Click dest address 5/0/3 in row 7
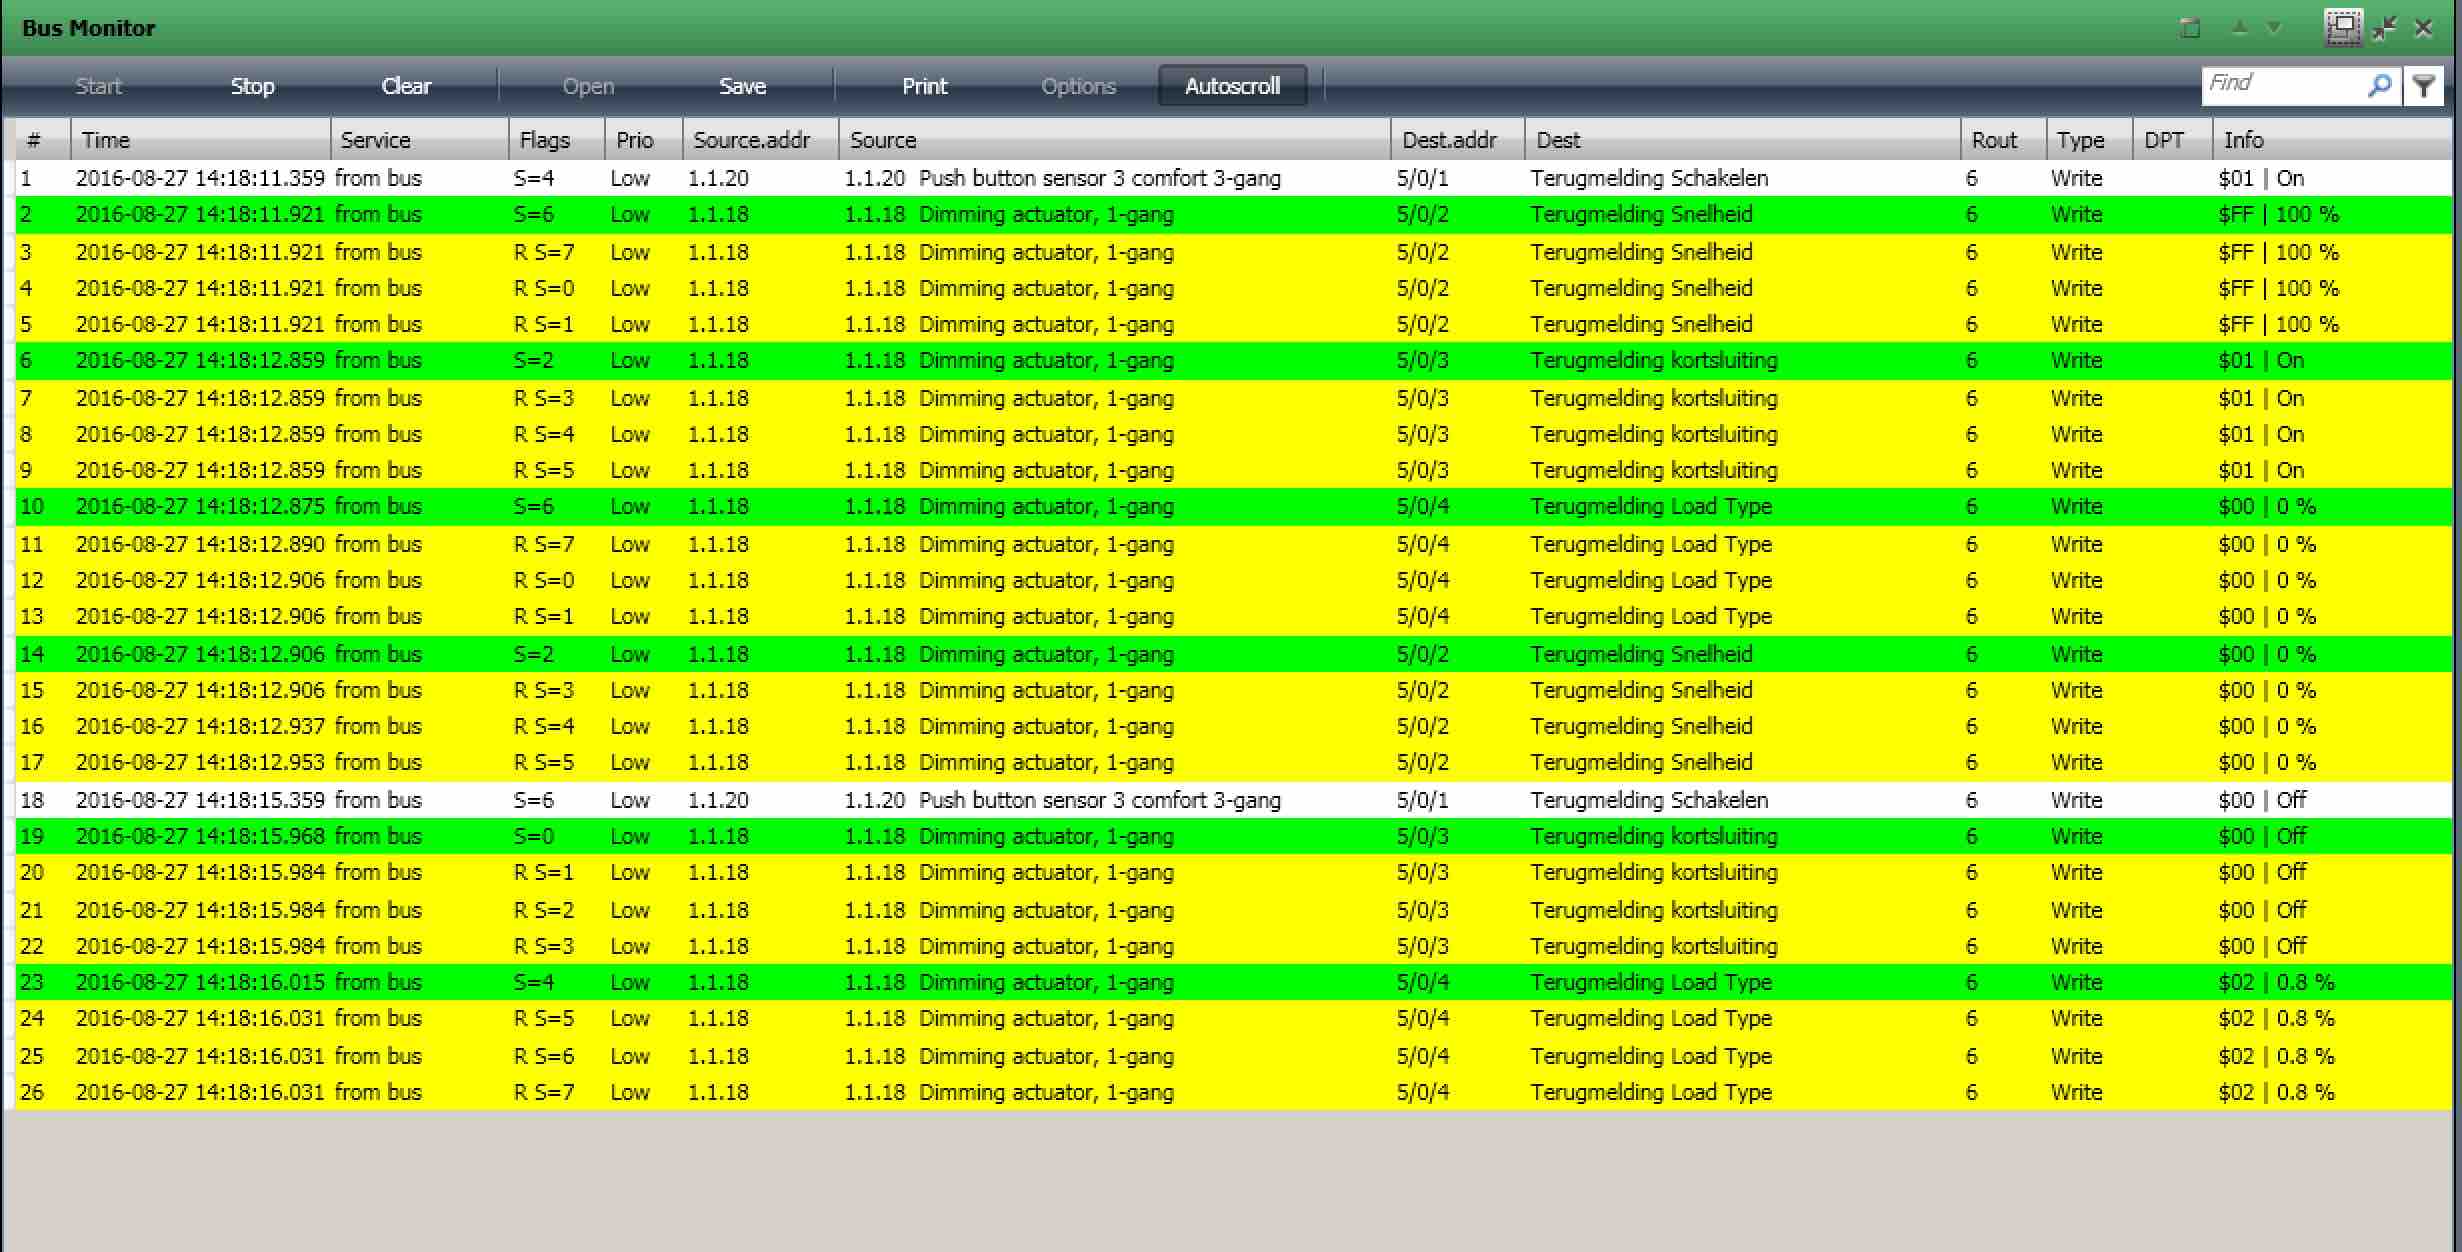Viewport: 2462px width, 1252px height. pyautogui.click(x=1422, y=398)
